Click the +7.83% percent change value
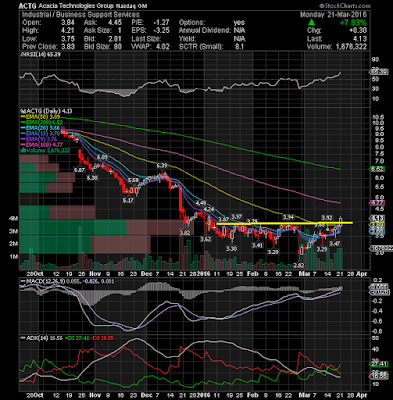 tap(353, 23)
